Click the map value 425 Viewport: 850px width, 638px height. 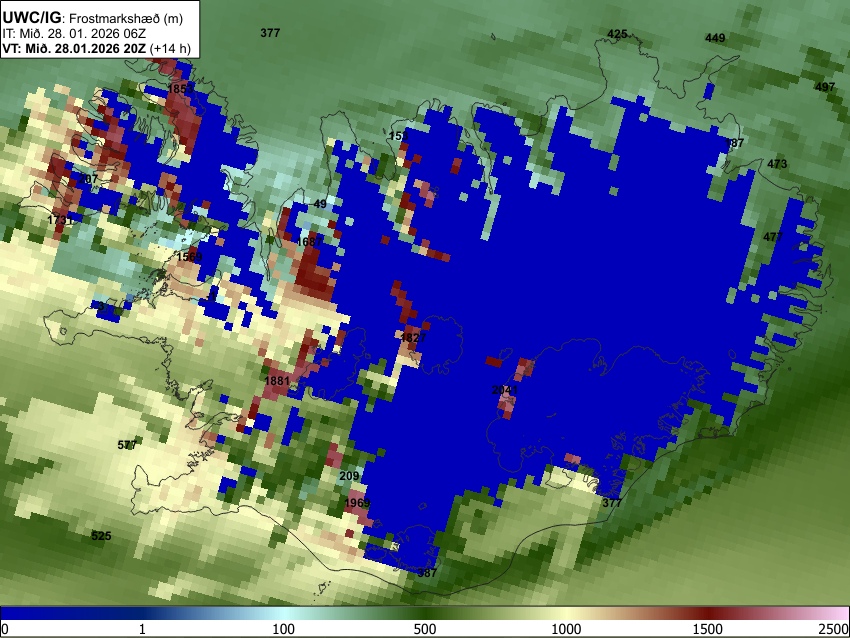click(x=617, y=34)
